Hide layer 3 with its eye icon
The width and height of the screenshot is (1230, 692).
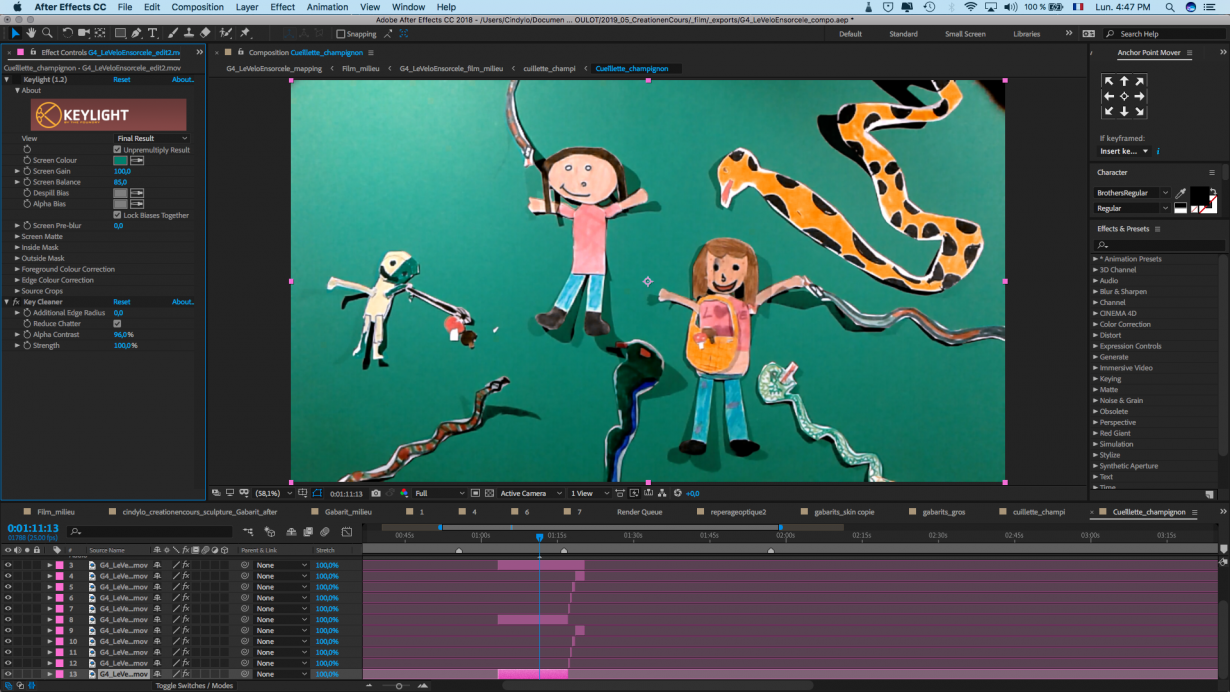click(8, 565)
